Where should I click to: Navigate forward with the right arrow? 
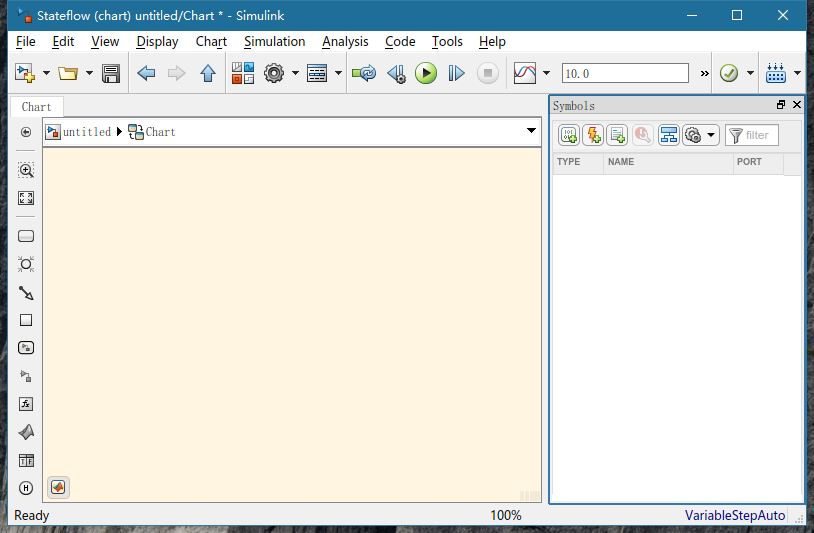click(177, 73)
